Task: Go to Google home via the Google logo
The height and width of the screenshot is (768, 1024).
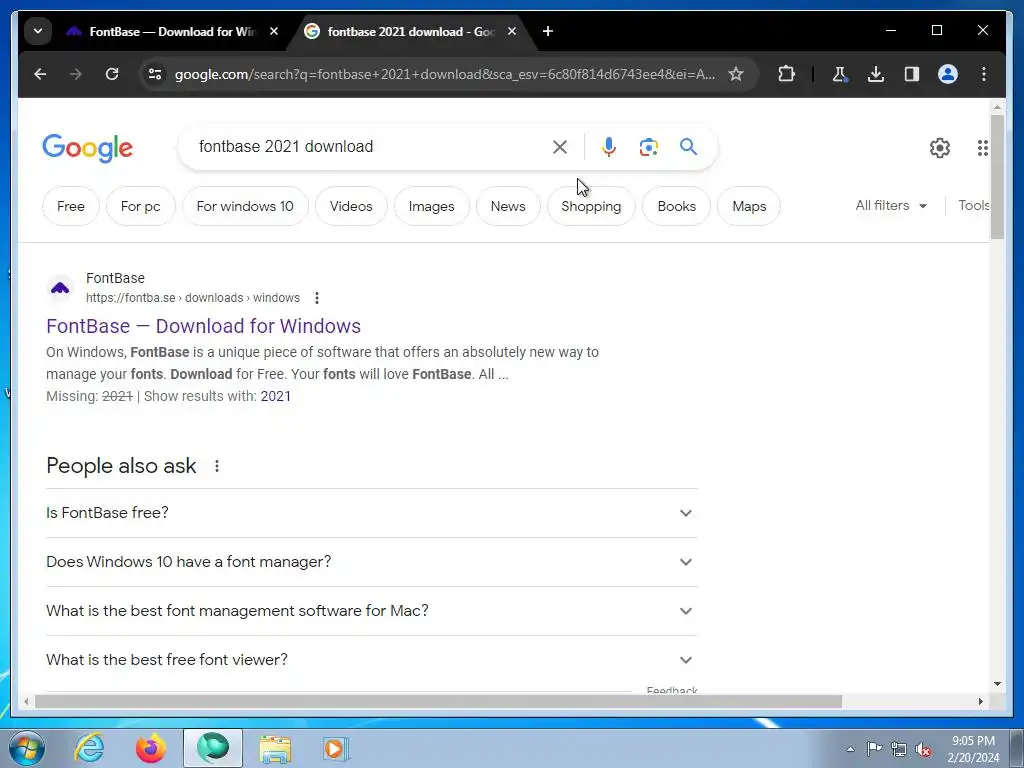Action: [88, 148]
